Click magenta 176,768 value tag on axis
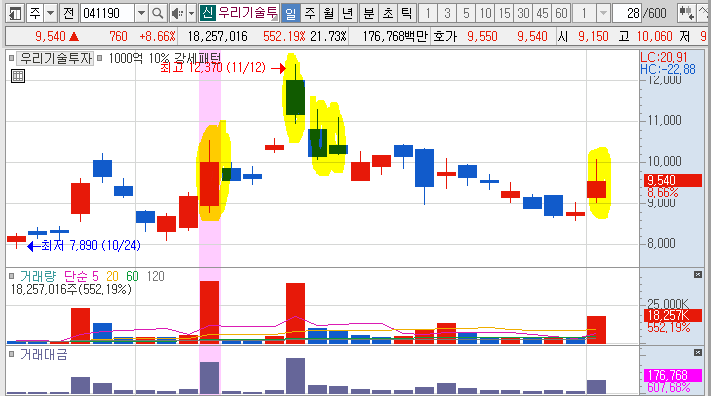711x396 pixels. pos(673,375)
